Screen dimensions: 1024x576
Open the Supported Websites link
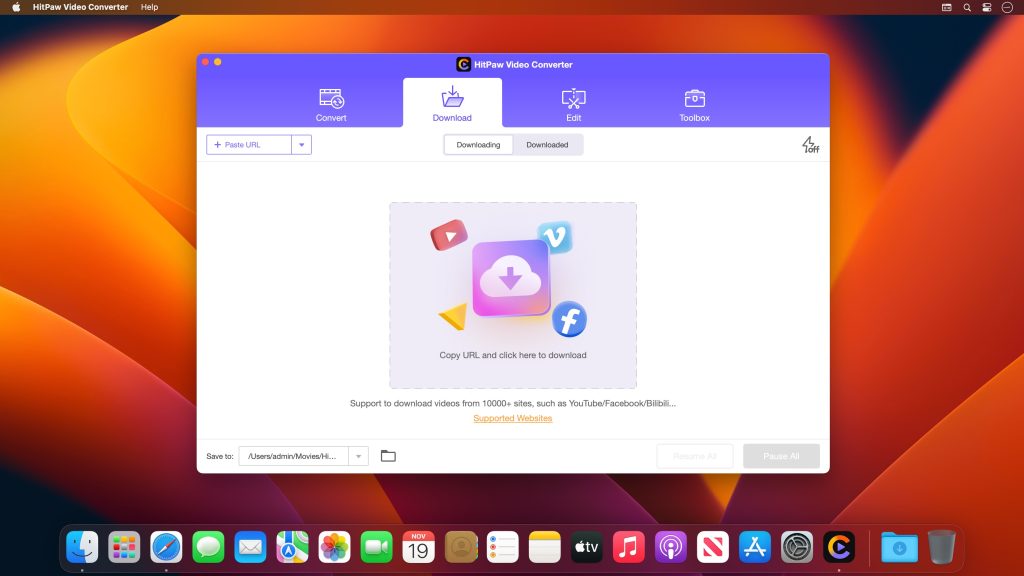[x=512, y=418]
